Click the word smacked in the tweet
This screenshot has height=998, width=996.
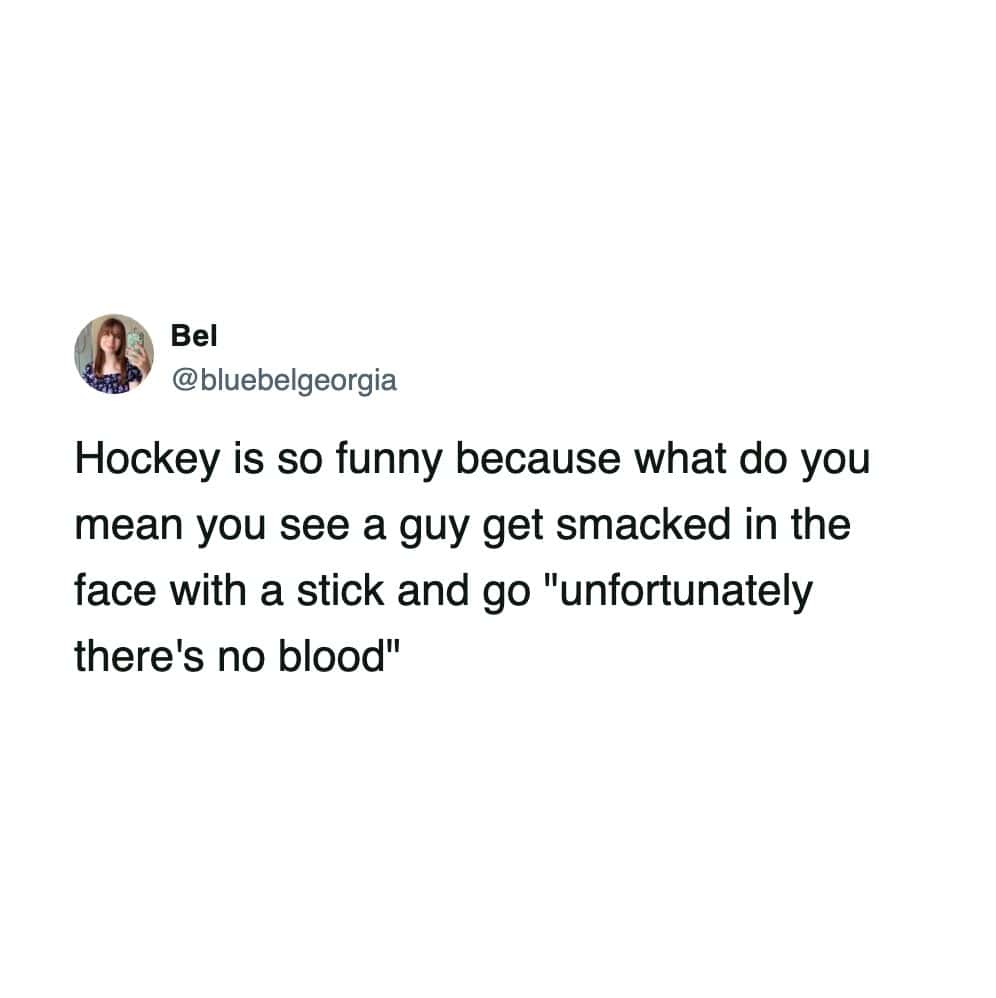(643, 524)
